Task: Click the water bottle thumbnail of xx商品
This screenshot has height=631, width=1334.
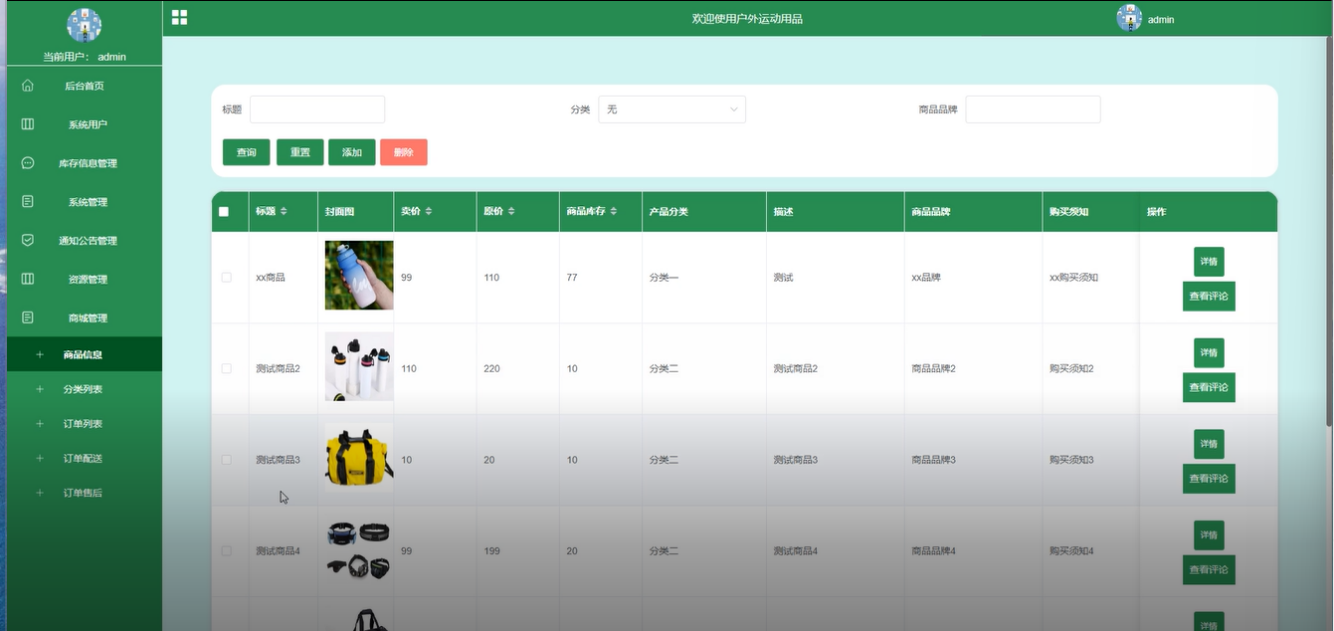Action: coord(359,275)
